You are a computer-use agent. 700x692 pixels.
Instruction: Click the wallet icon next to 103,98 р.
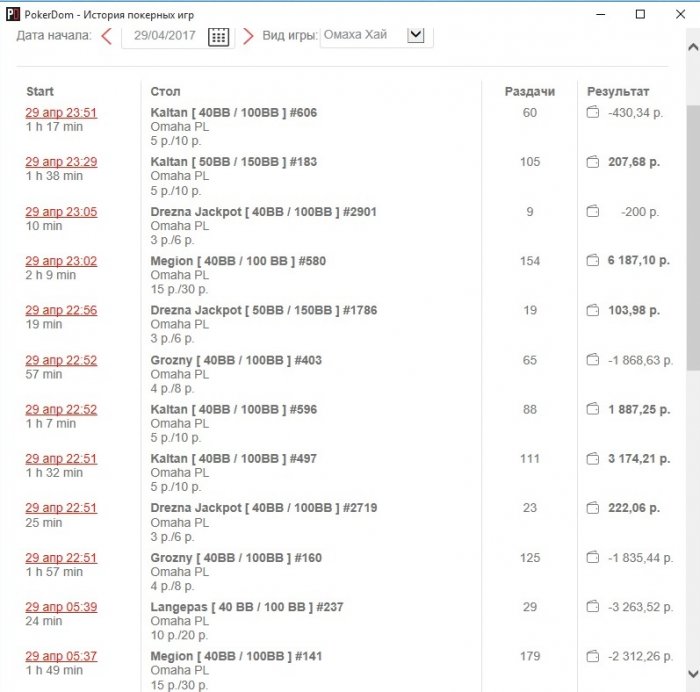click(592, 309)
